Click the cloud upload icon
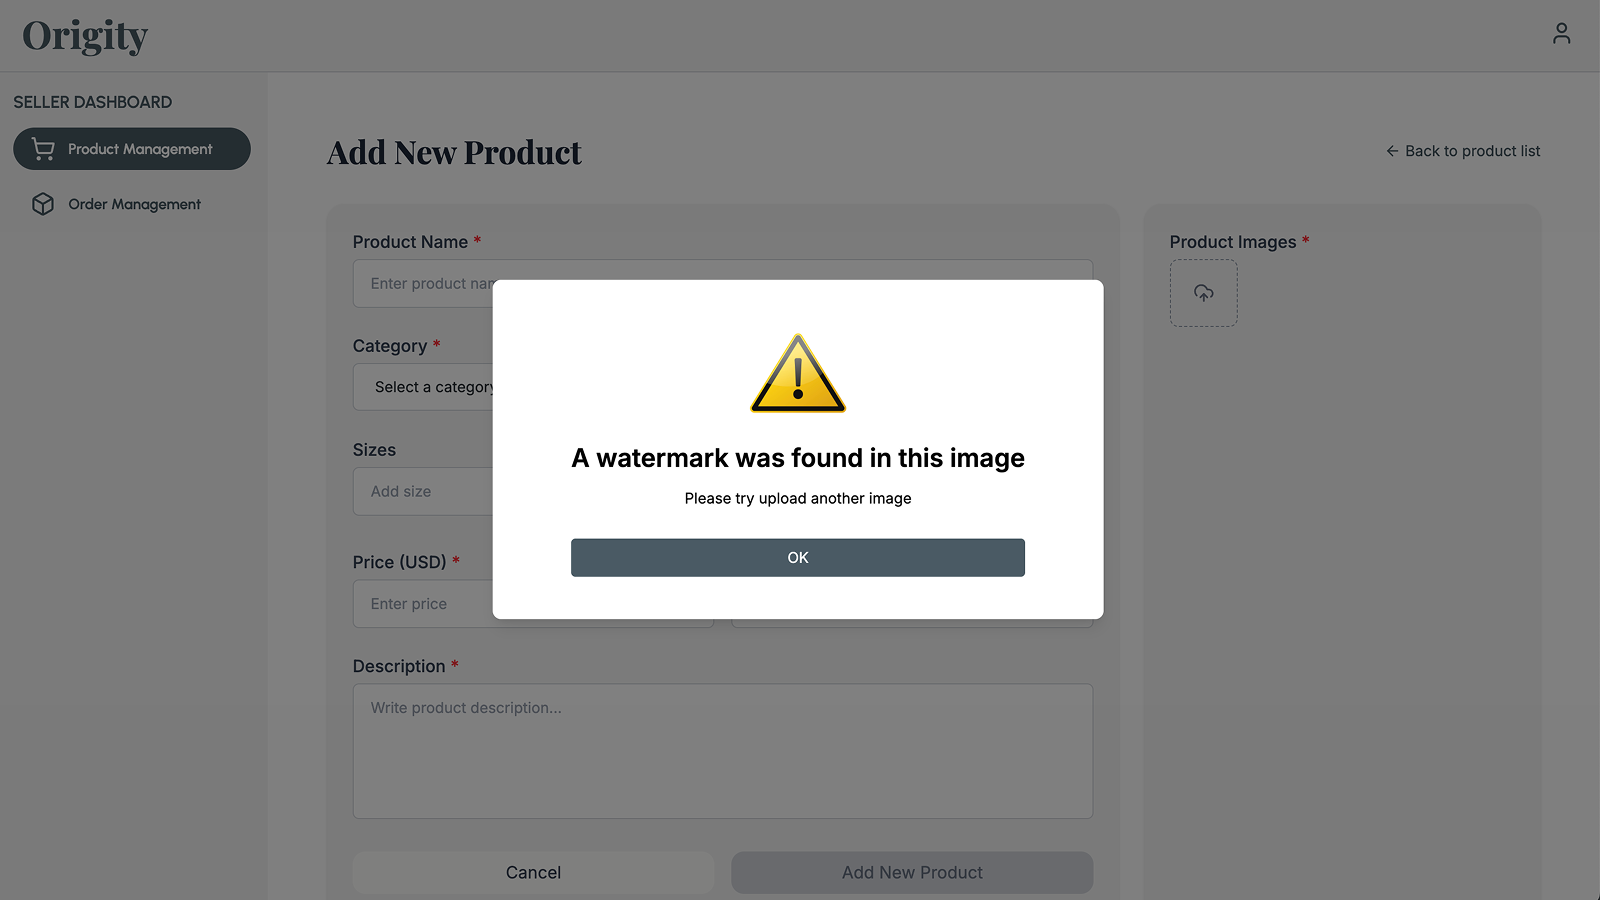Image resolution: width=1600 pixels, height=900 pixels. click(x=1203, y=293)
